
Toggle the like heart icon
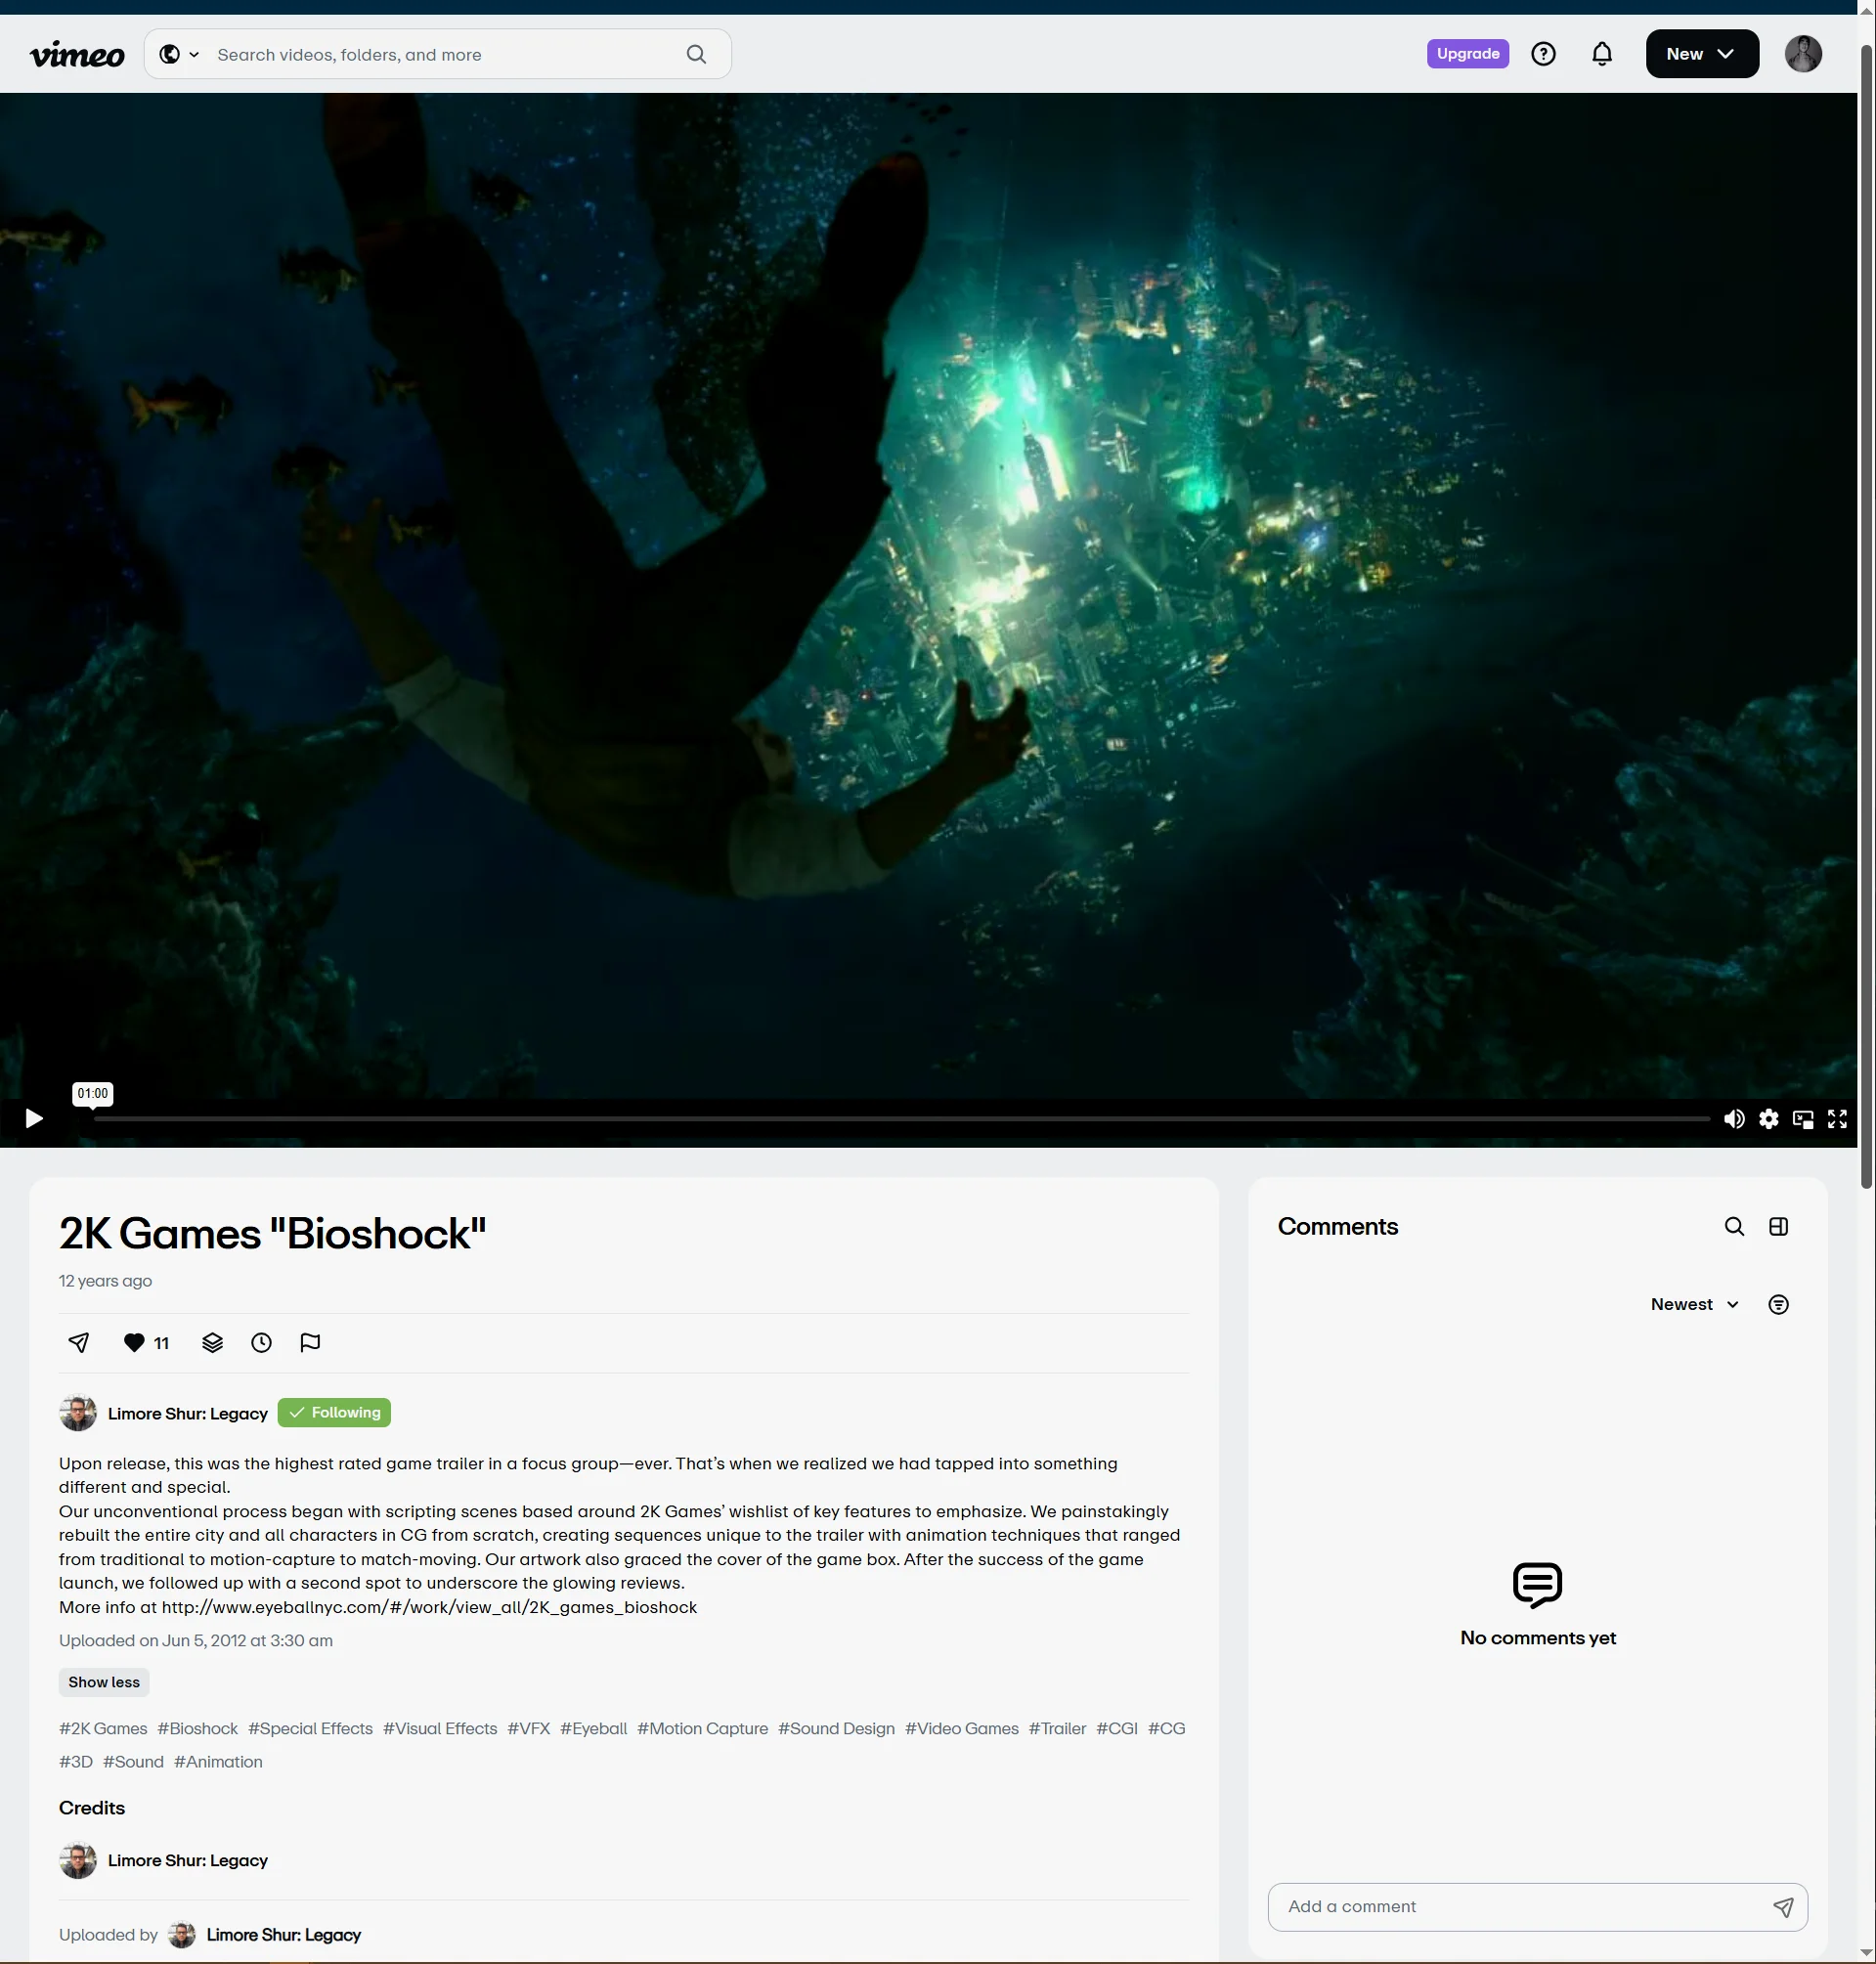[134, 1342]
